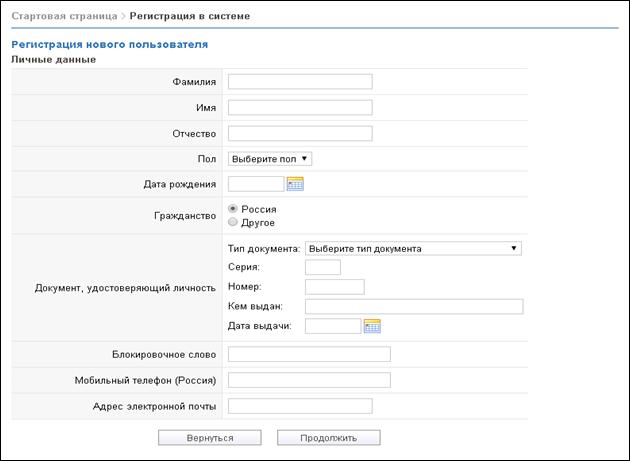Screen dimensions: 630x461
Task: Focus the Адрес электронной почты field
Action: pos(300,406)
